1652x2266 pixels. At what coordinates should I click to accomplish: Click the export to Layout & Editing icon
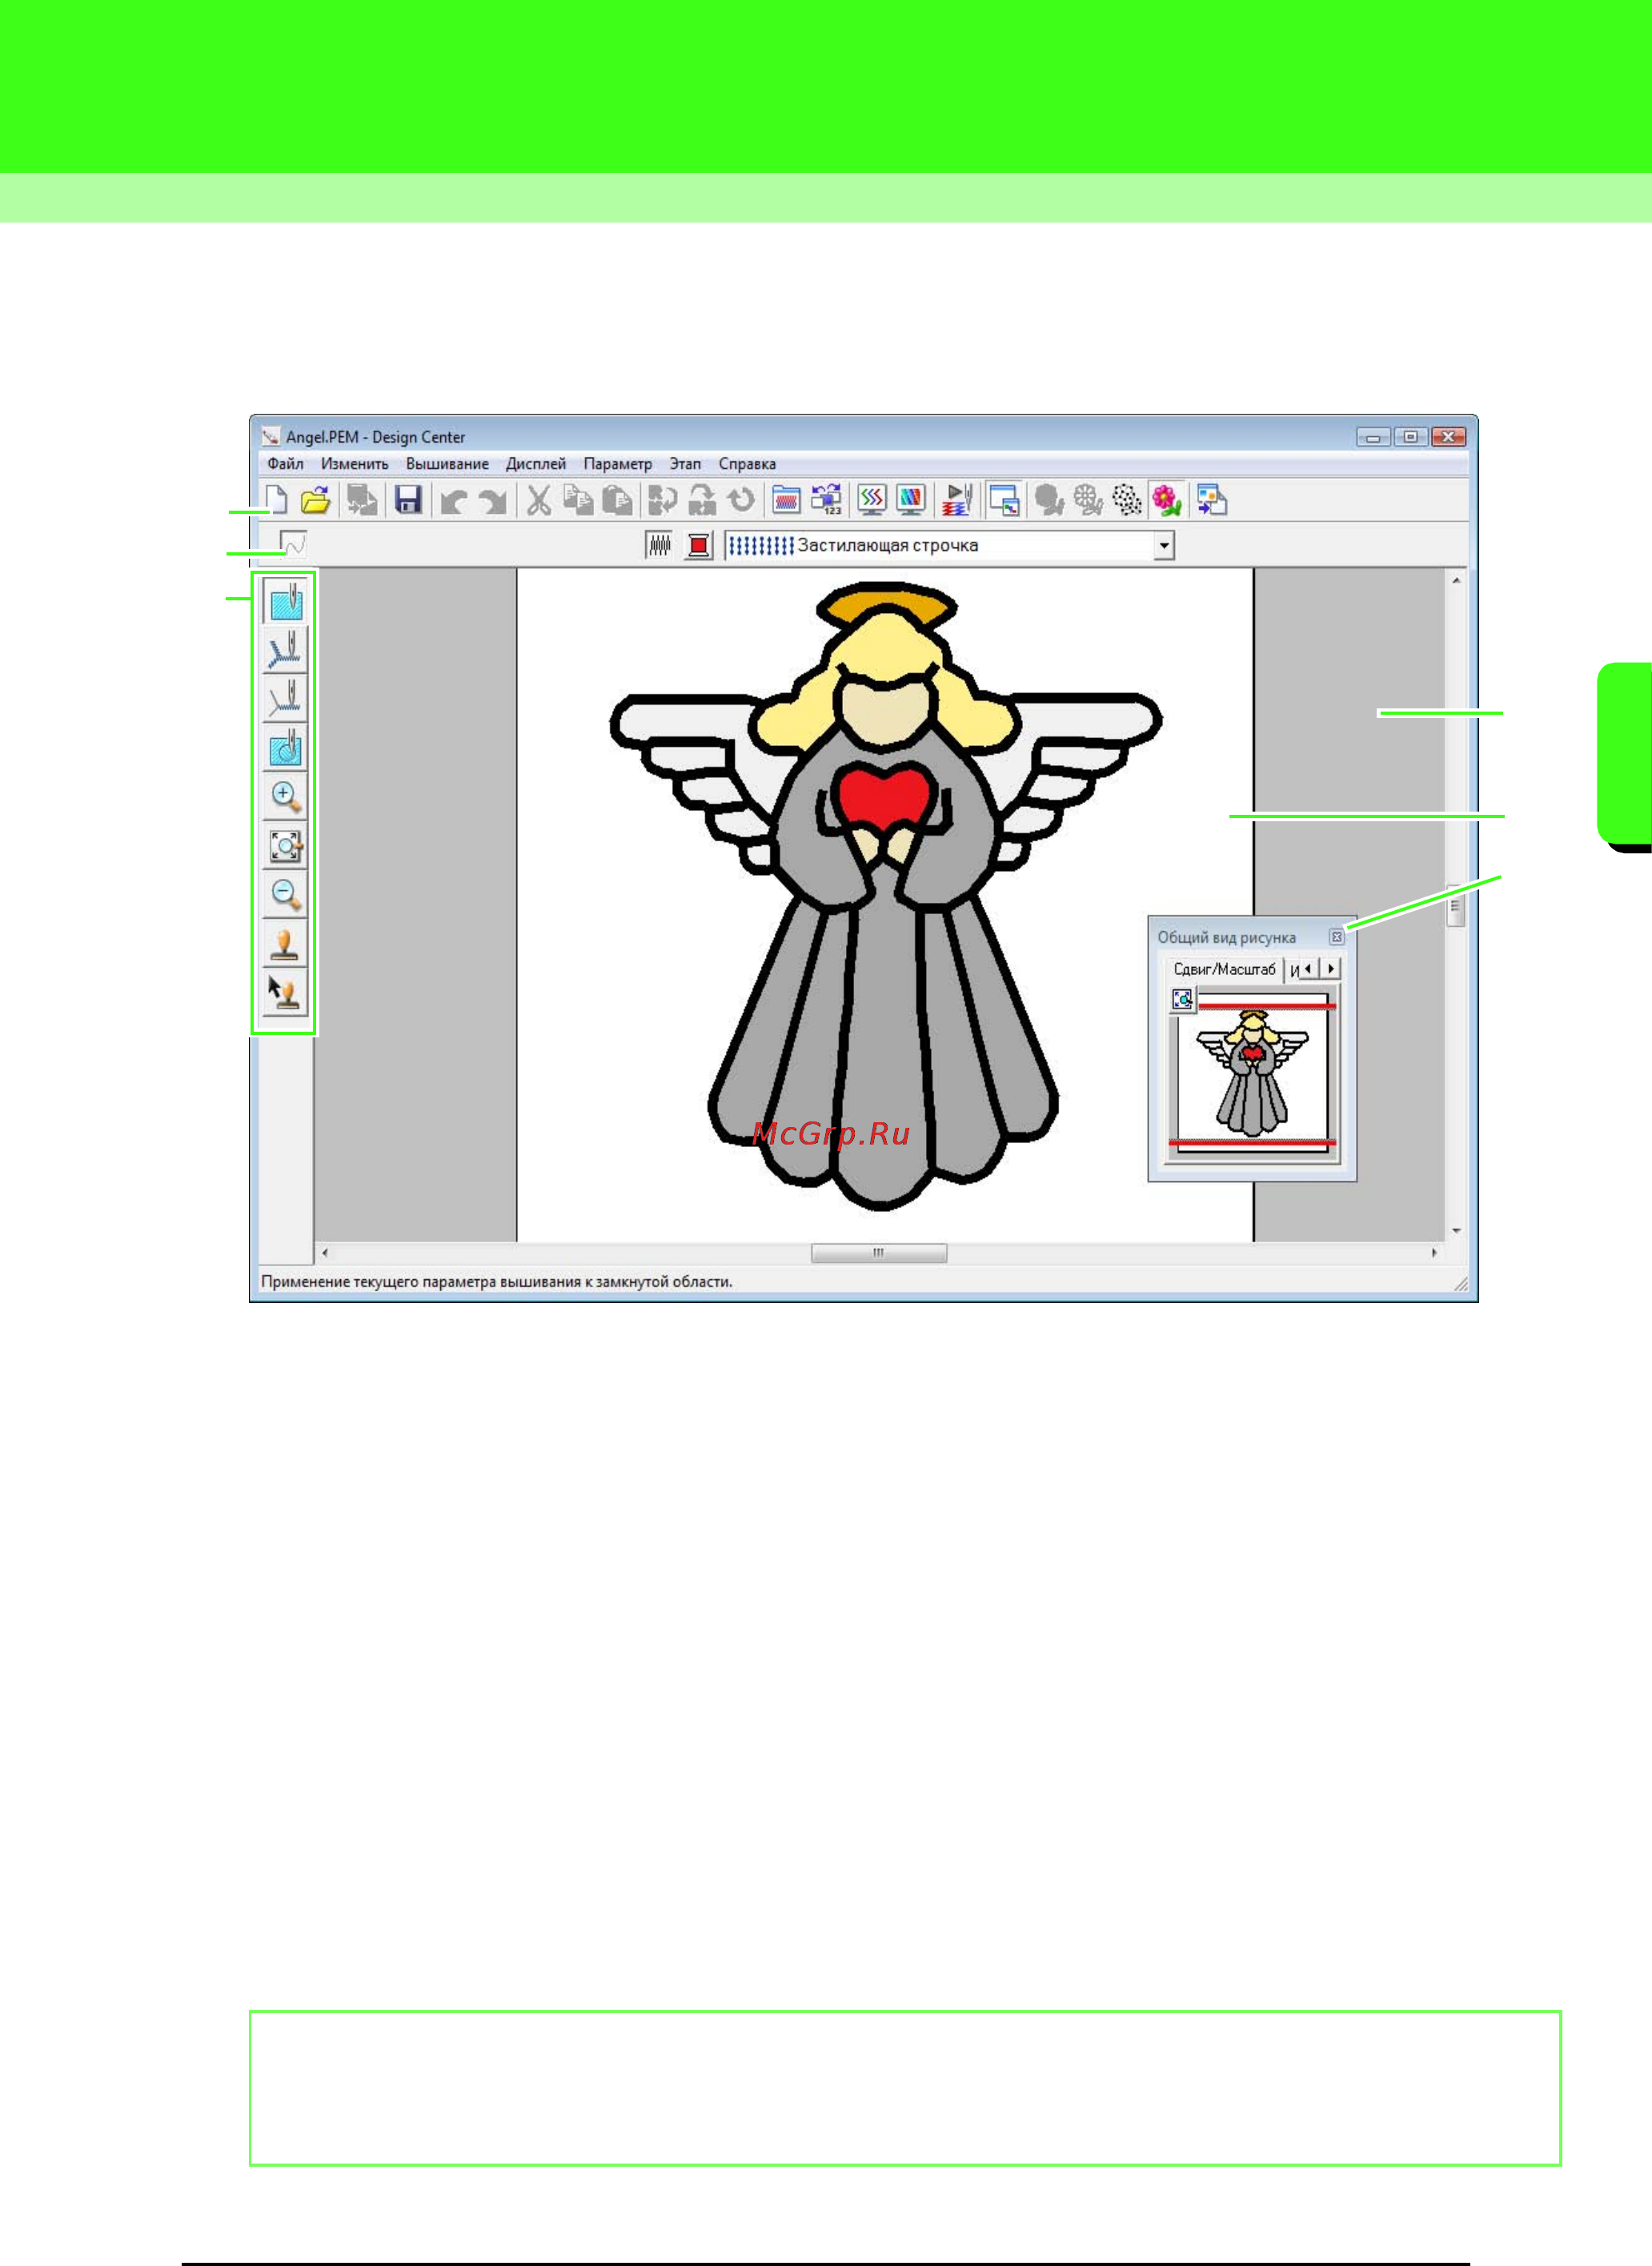point(1212,499)
